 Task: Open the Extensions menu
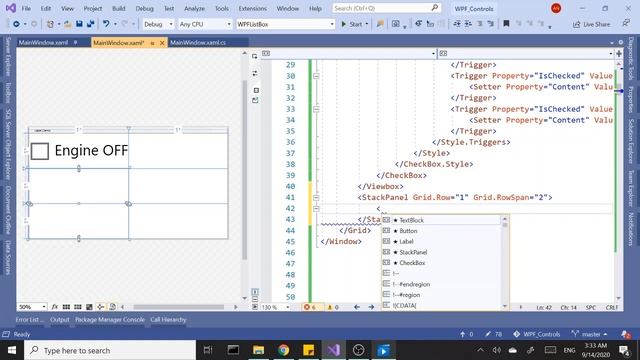click(x=253, y=8)
